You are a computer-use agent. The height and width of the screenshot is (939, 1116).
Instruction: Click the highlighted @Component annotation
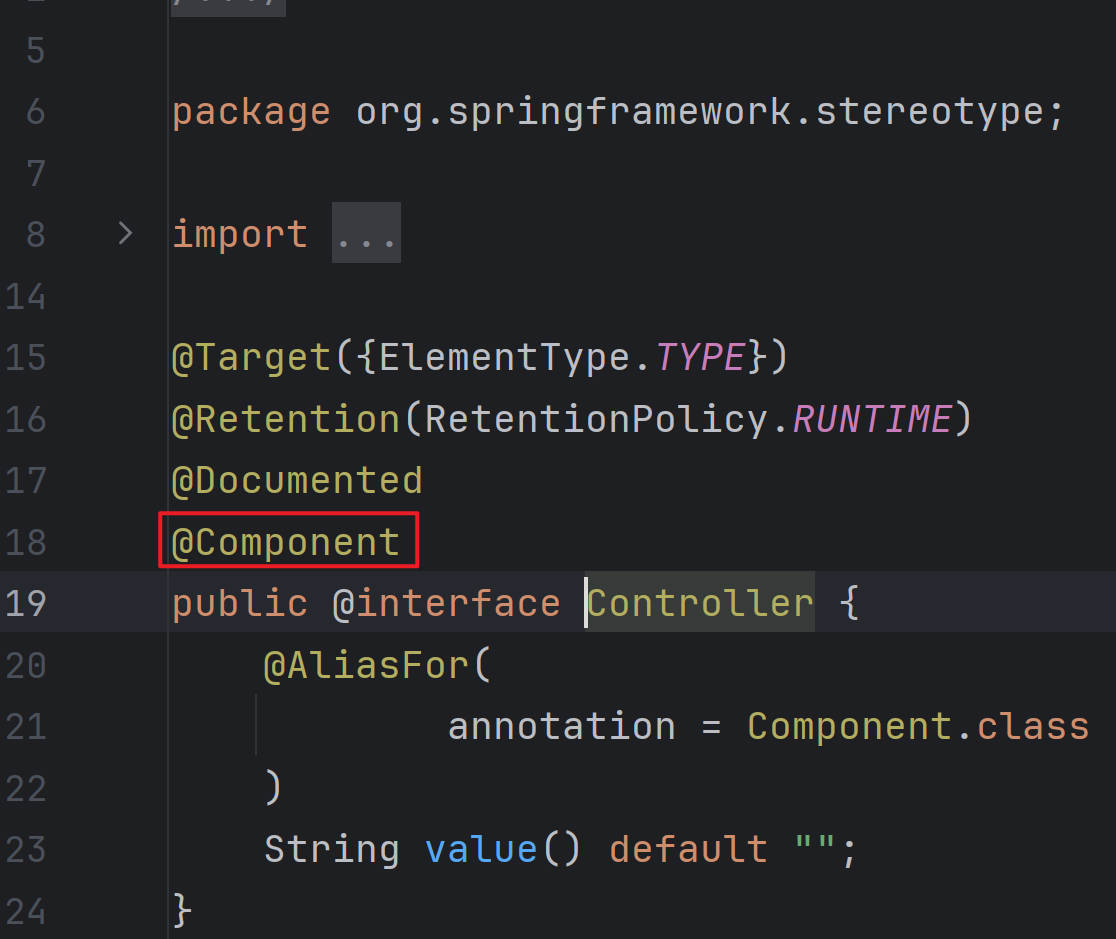pos(286,543)
